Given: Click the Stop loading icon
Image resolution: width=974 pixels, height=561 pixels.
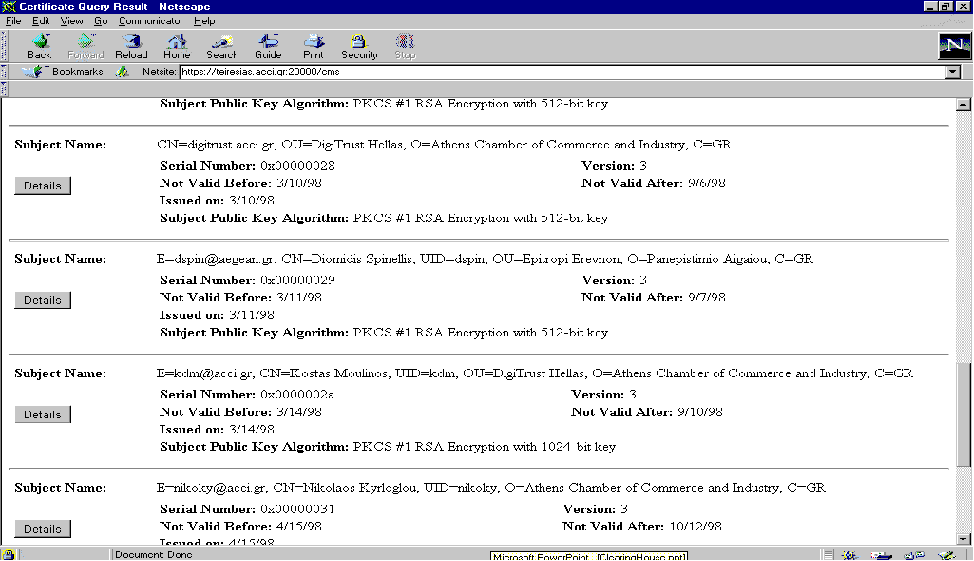Looking at the screenshot, I should tap(404, 46).
